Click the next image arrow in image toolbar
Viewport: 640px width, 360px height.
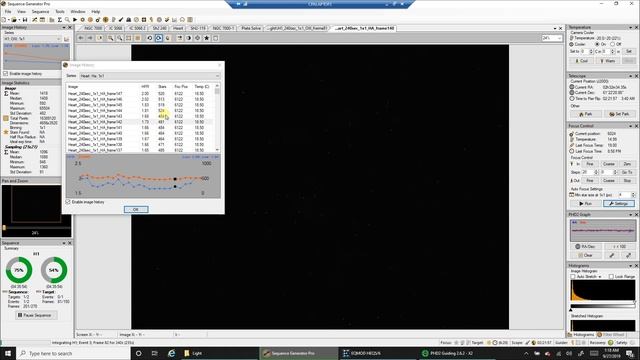90,38
